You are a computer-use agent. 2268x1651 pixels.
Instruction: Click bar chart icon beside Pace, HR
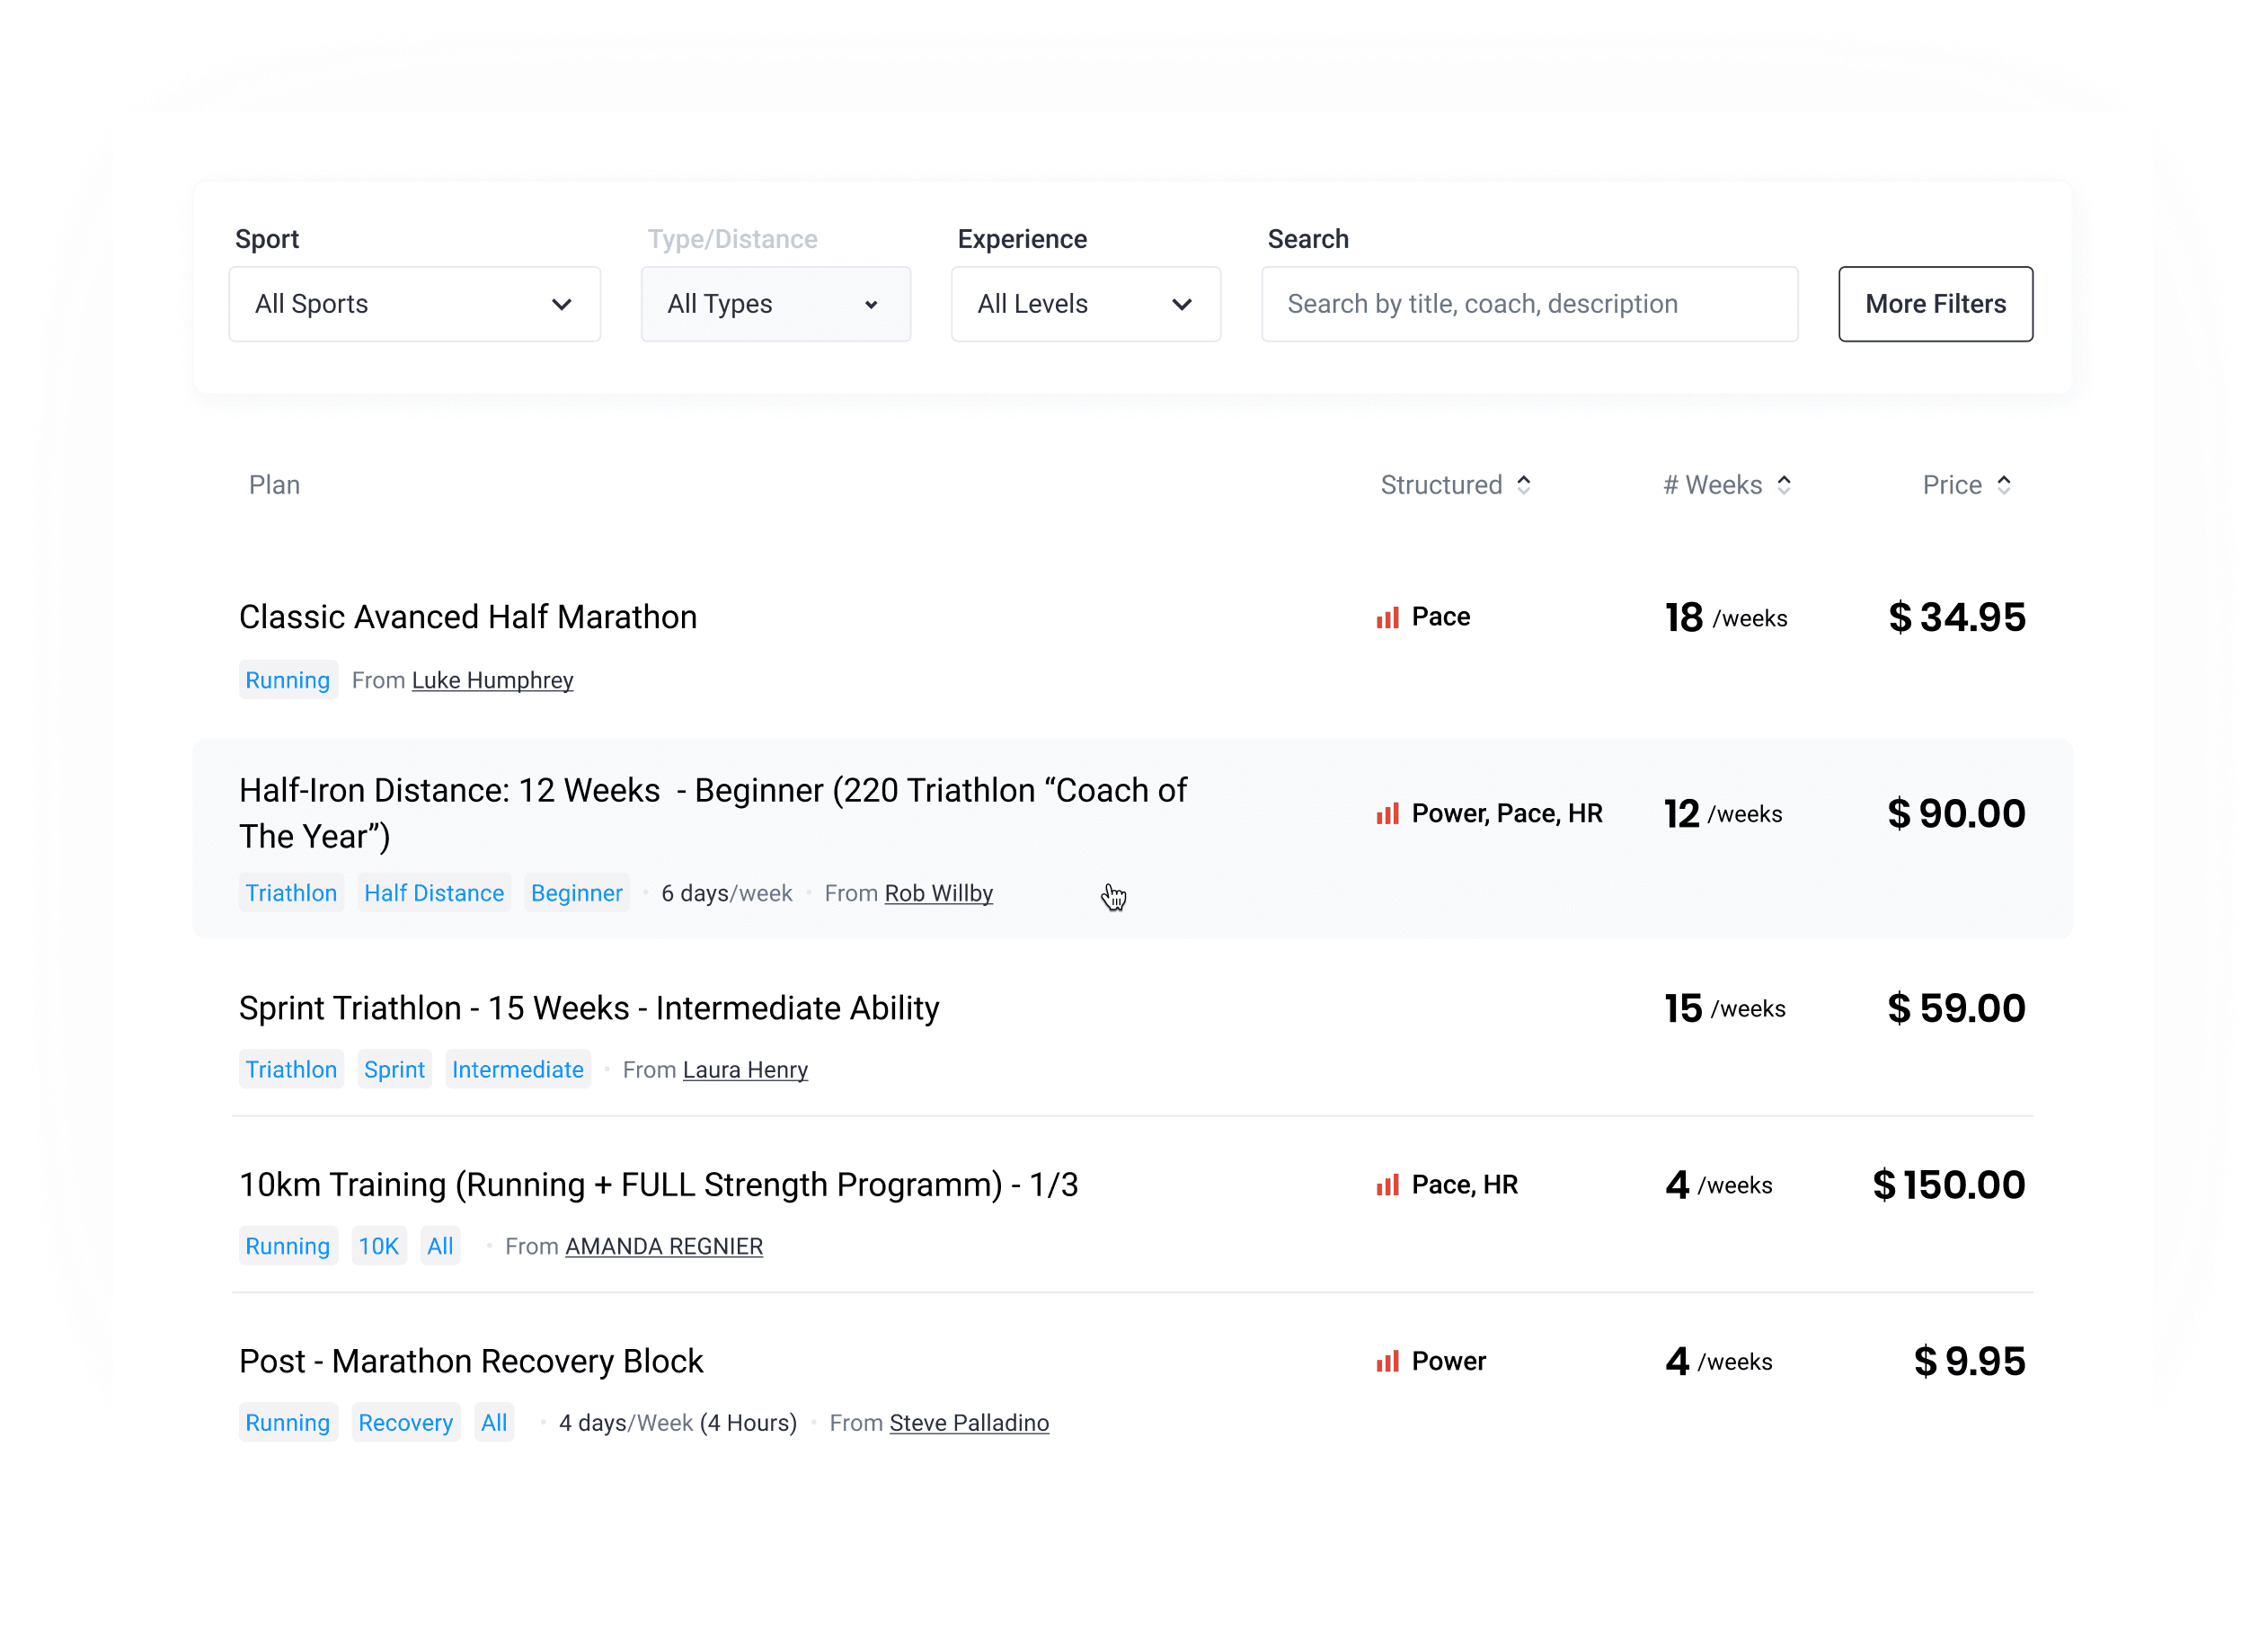[1387, 1185]
